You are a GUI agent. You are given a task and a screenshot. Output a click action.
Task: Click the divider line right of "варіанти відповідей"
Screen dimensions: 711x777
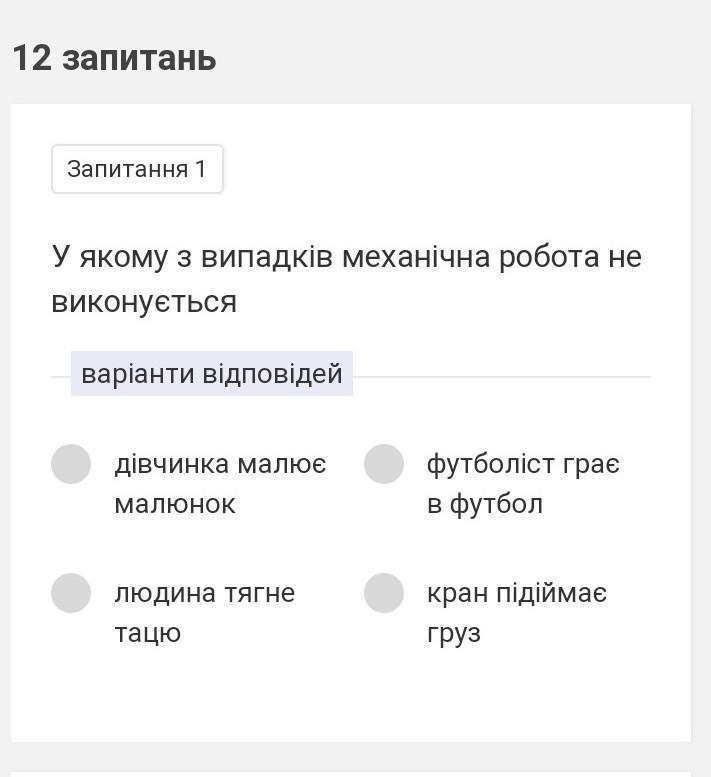click(x=500, y=377)
